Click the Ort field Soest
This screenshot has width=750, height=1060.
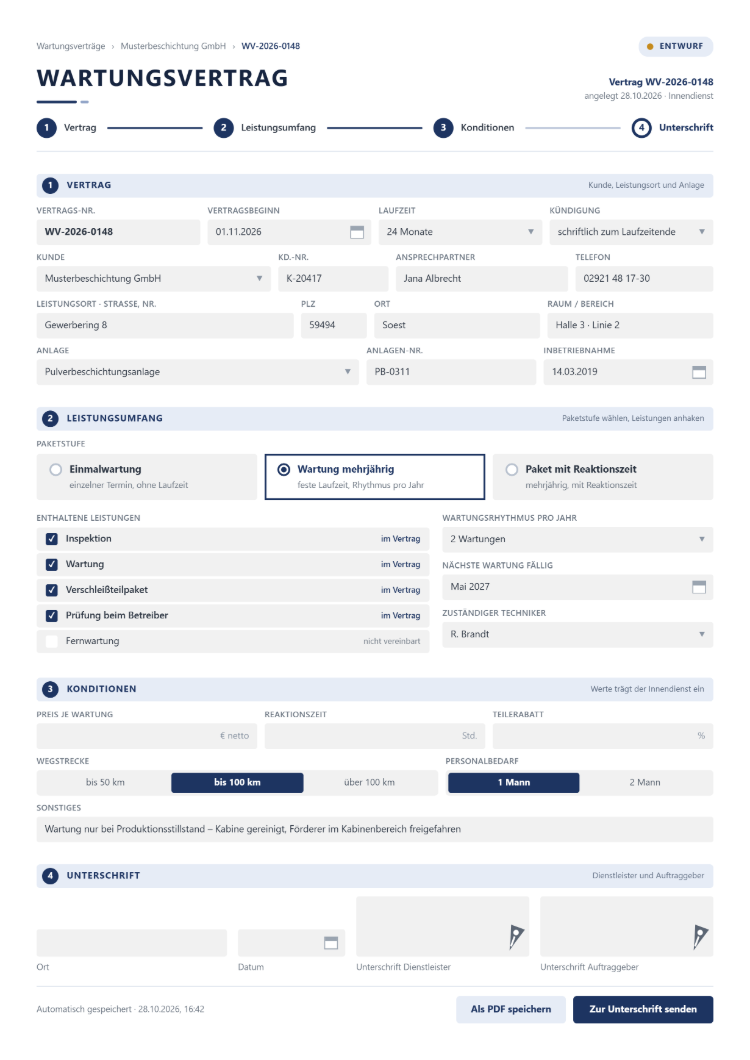[x=457, y=325]
